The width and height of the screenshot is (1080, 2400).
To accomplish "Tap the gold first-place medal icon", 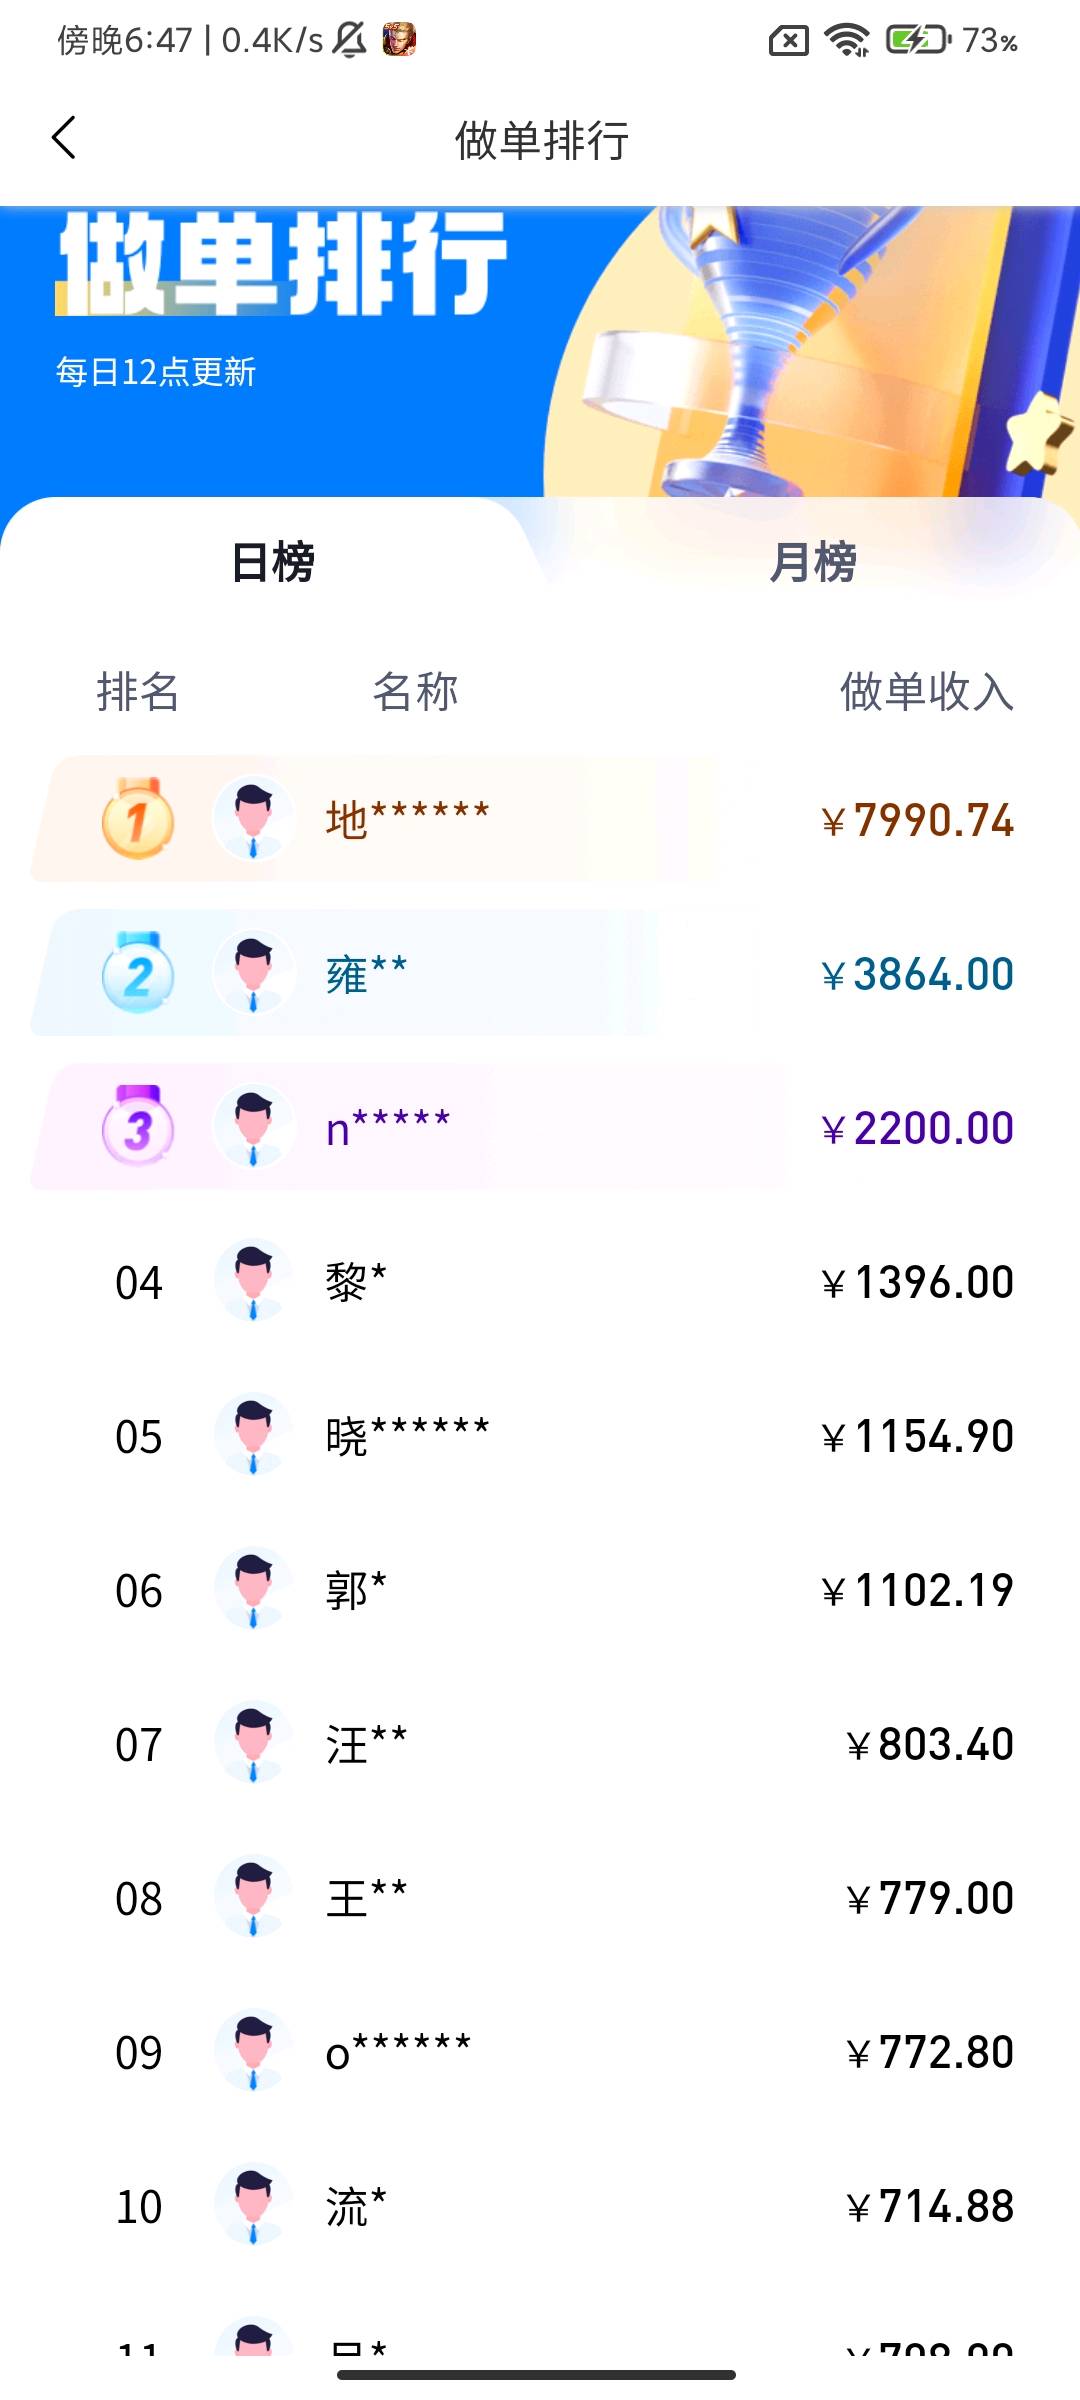I will [x=138, y=819].
